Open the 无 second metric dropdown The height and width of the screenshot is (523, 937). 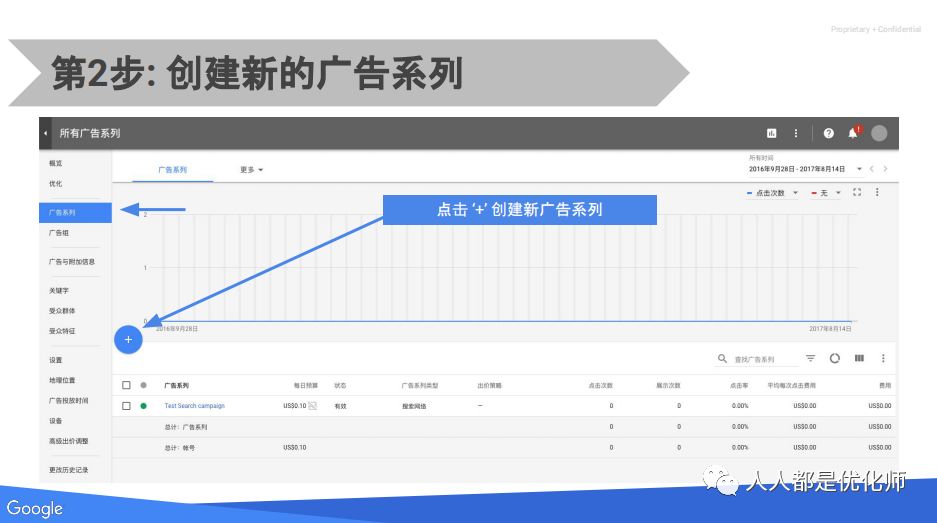tap(826, 193)
